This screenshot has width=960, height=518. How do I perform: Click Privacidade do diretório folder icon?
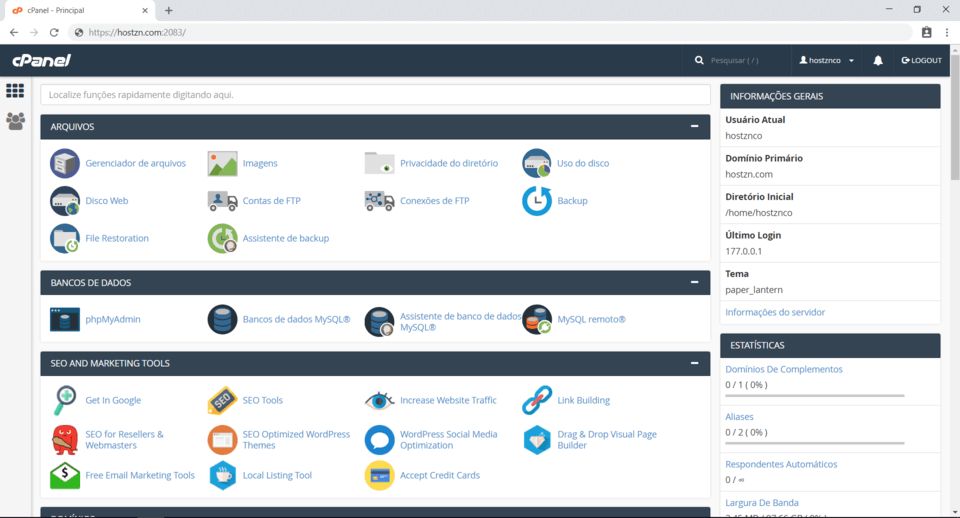point(380,163)
